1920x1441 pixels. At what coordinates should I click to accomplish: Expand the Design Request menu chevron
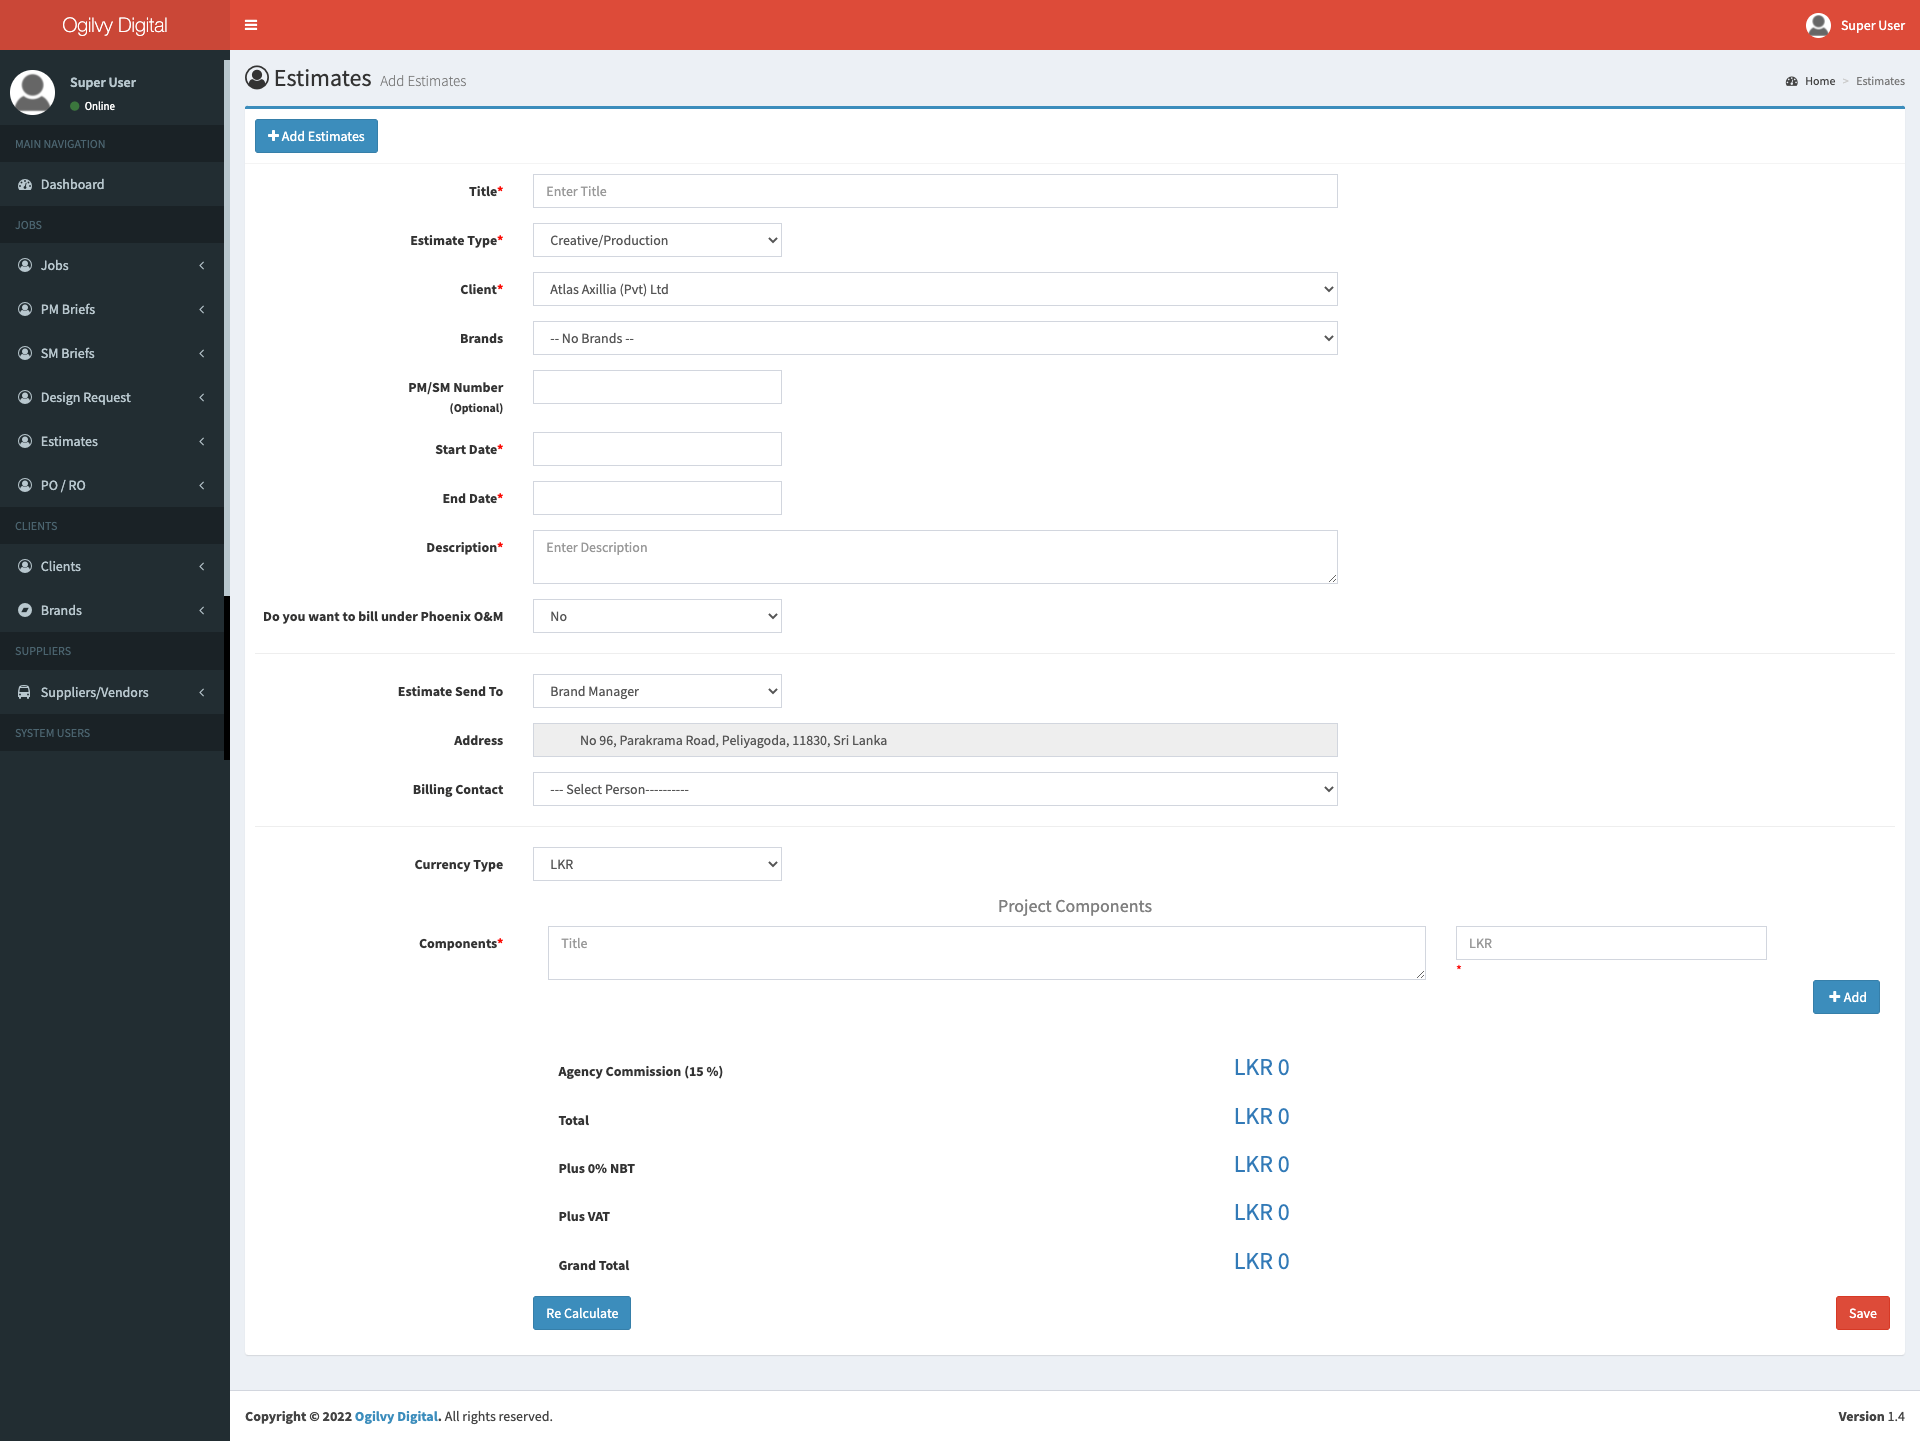(x=202, y=397)
